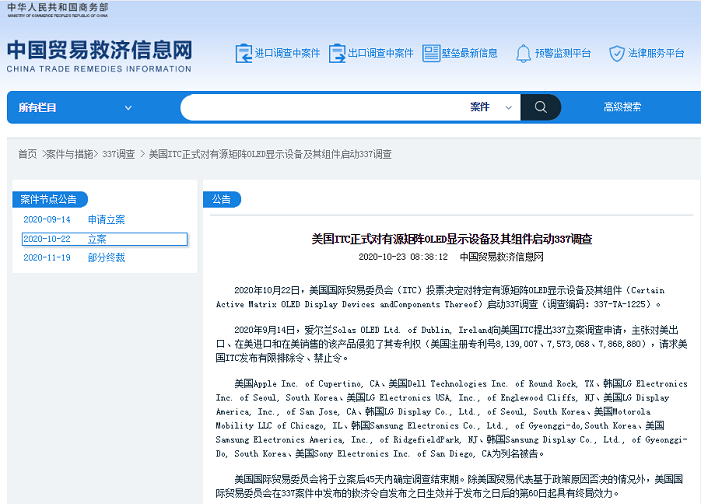Viewport: 701px width, 504px height.
Task: Open the 案件 search type dropdown
Action: [x=491, y=107]
